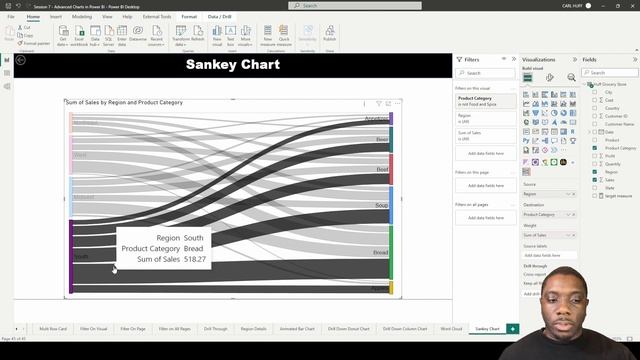640x360 pixels.
Task: Open Excel workbook data source
Action: tap(79, 36)
